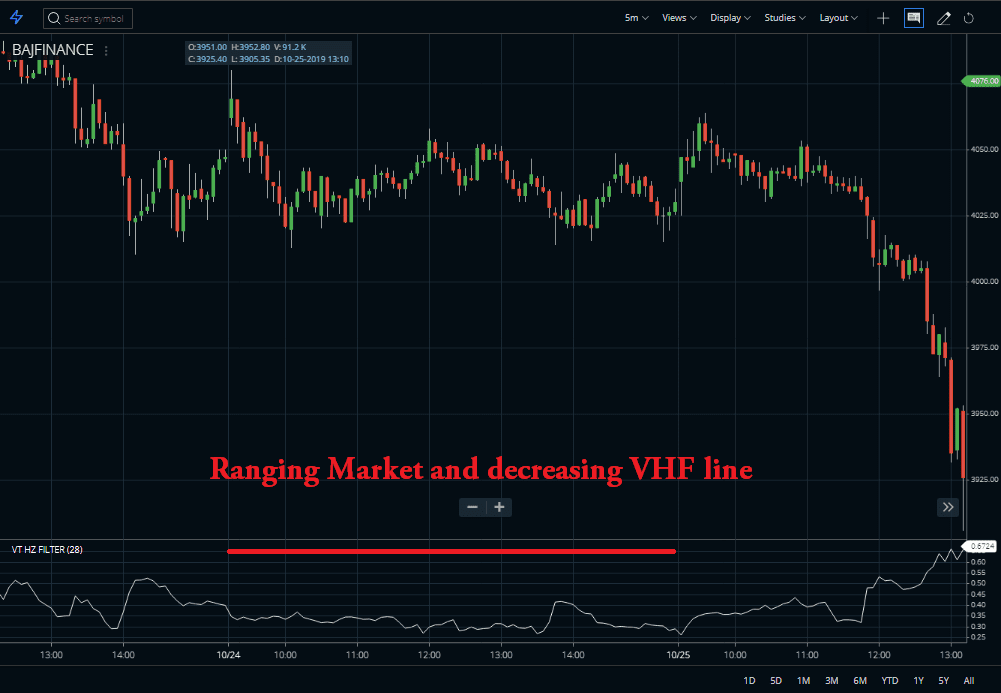Open the 5m interval dropdown

[x=636, y=18]
